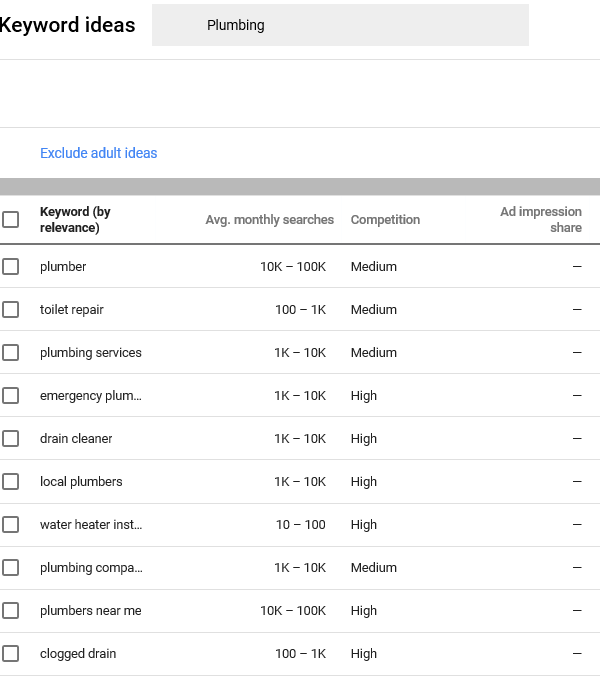The height and width of the screenshot is (685, 600).
Task: Sort by Competition column header
Action: coord(385,220)
